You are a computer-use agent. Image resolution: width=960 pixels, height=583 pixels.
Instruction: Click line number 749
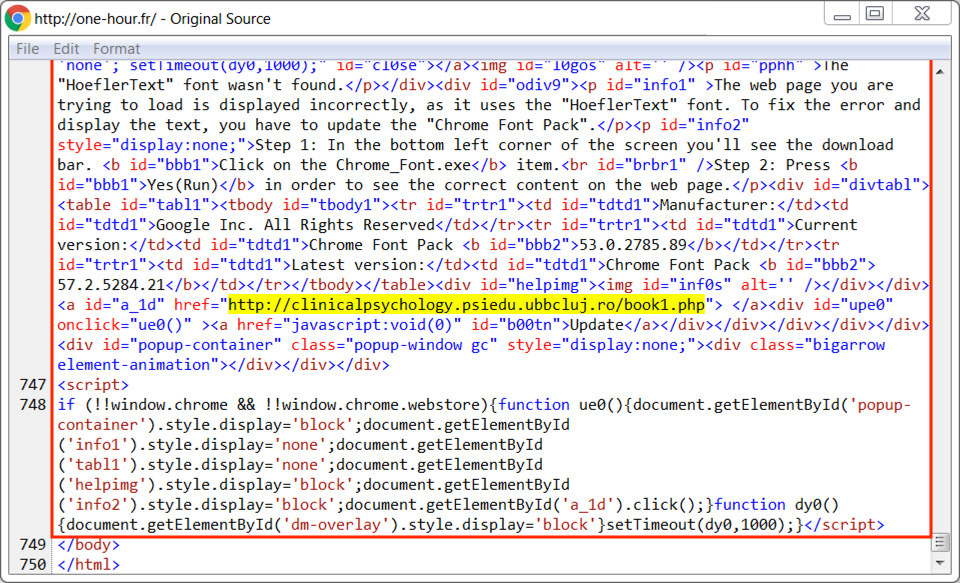(32, 544)
